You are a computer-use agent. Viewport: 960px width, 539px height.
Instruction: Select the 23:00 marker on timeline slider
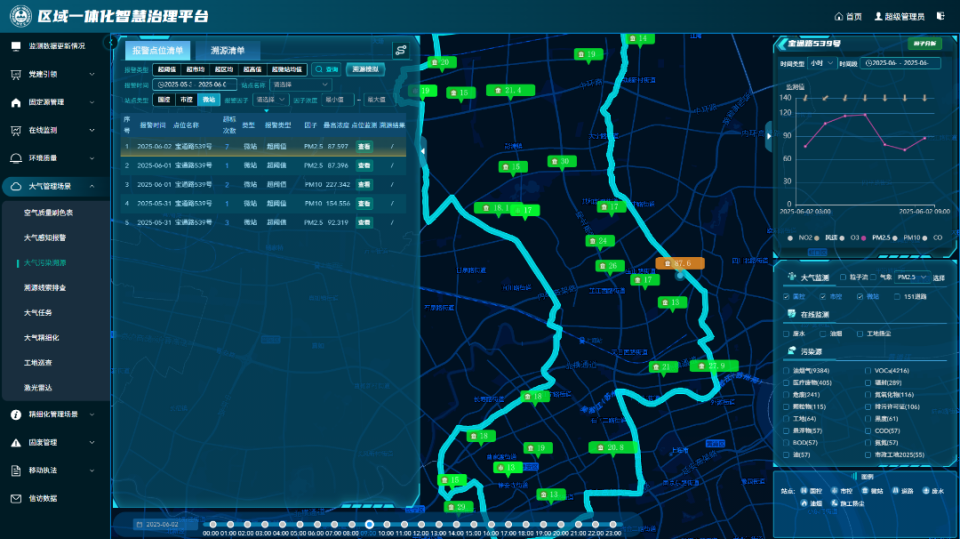pyautogui.click(x=613, y=524)
